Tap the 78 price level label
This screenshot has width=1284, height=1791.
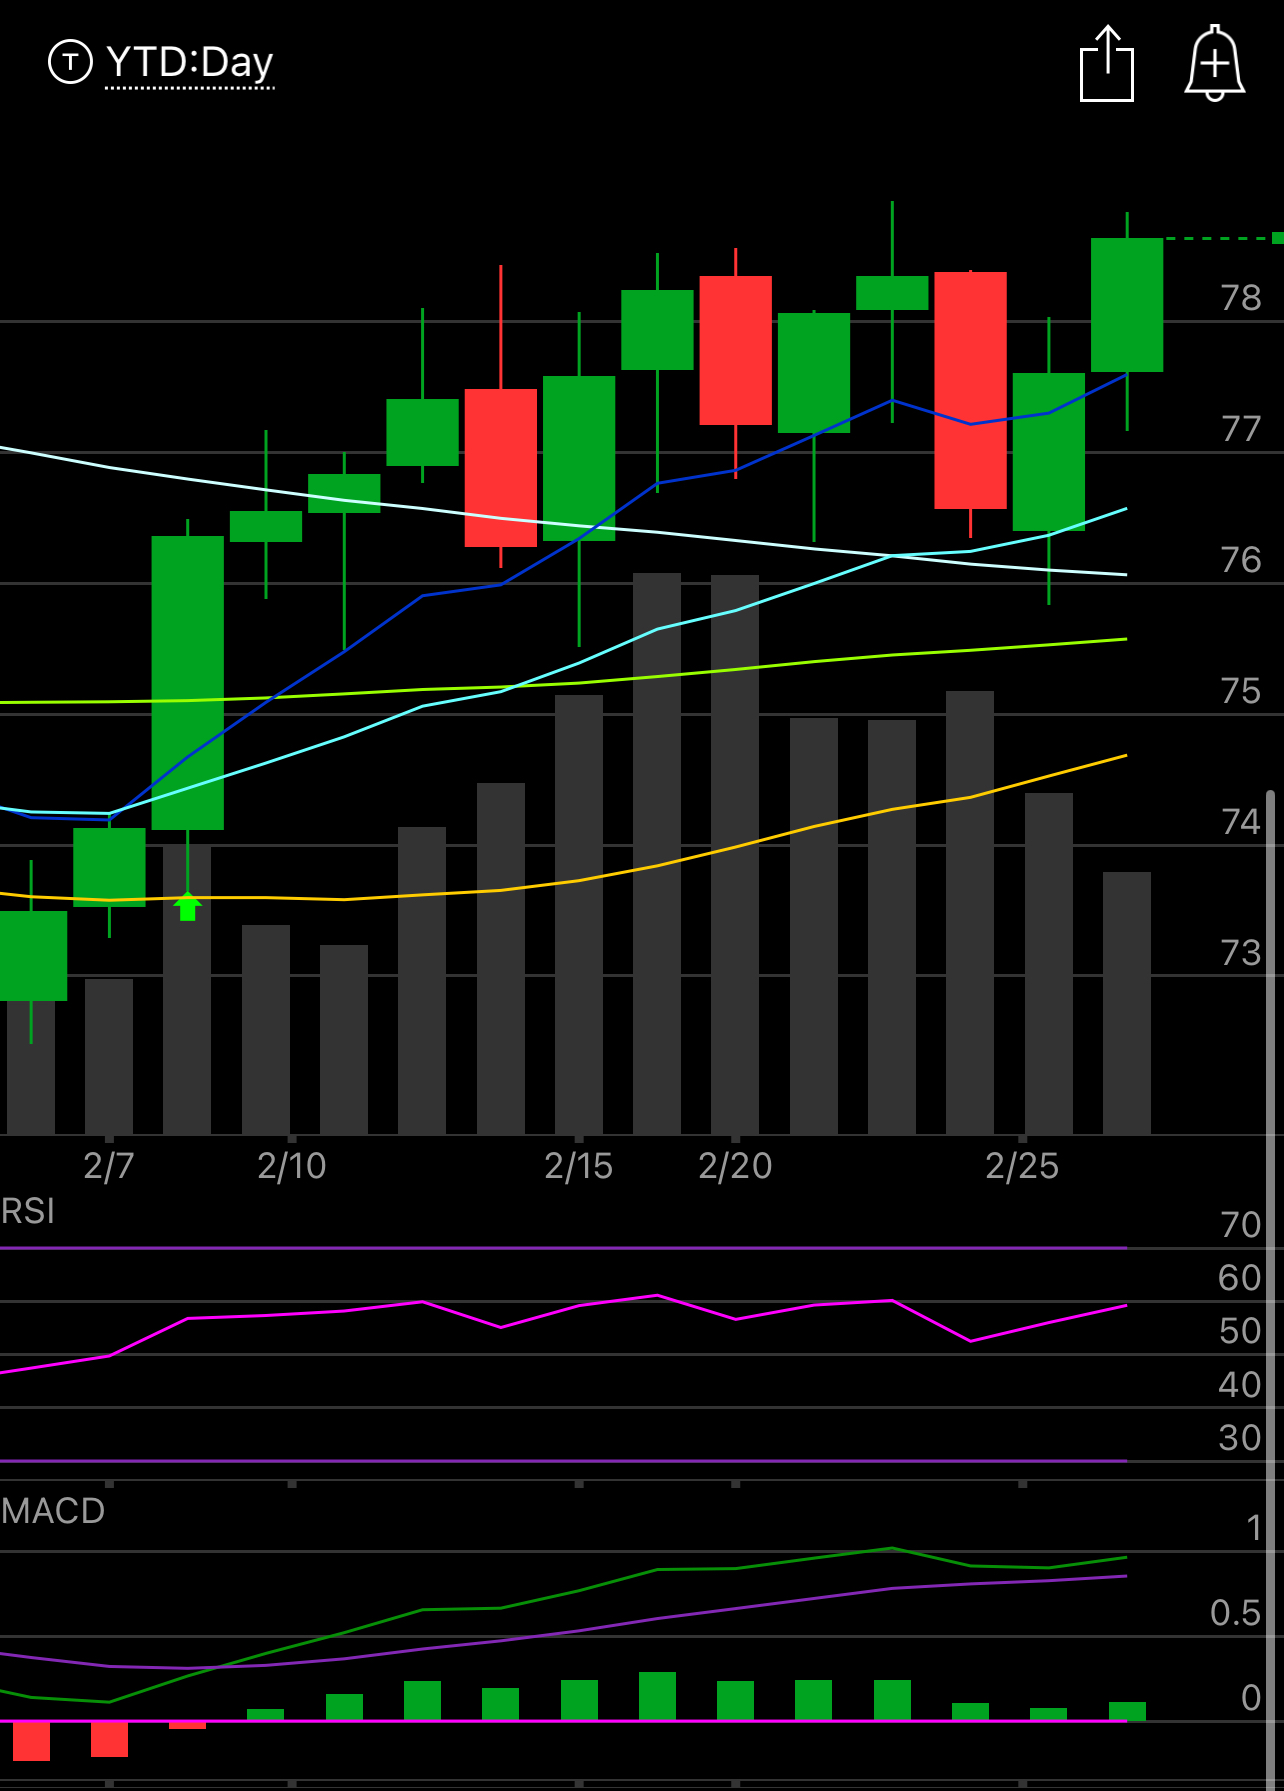(1241, 298)
